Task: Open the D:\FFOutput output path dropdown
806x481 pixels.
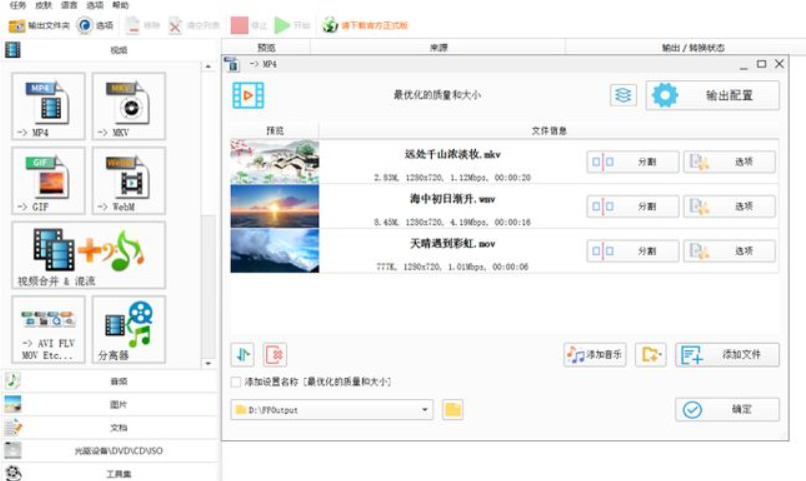Action: coord(332,410)
